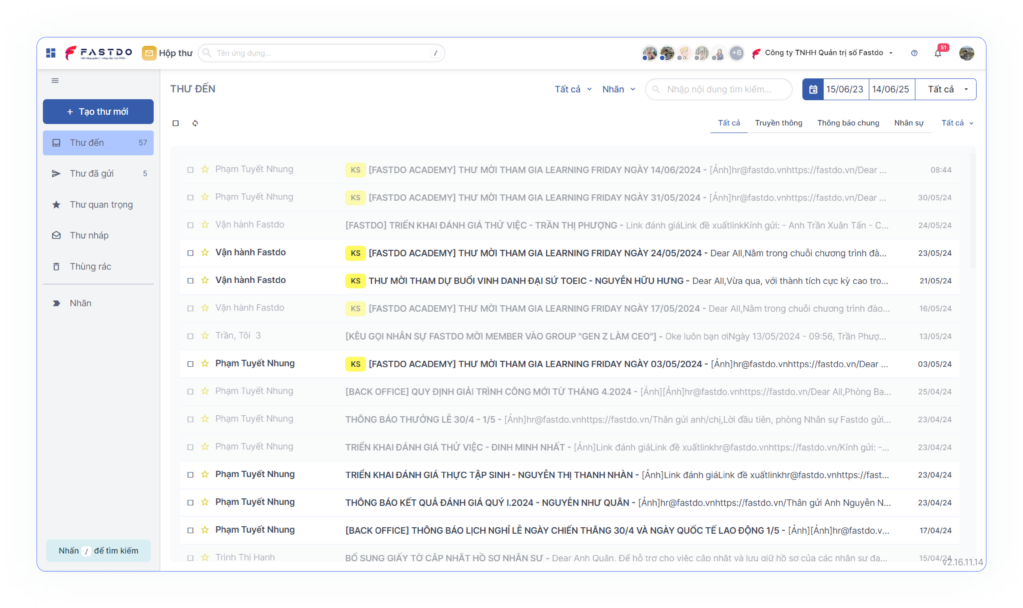Star the first Phạm Tuyết Nhung email
The width and height of the screenshot is (1023, 608).
pos(205,170)
